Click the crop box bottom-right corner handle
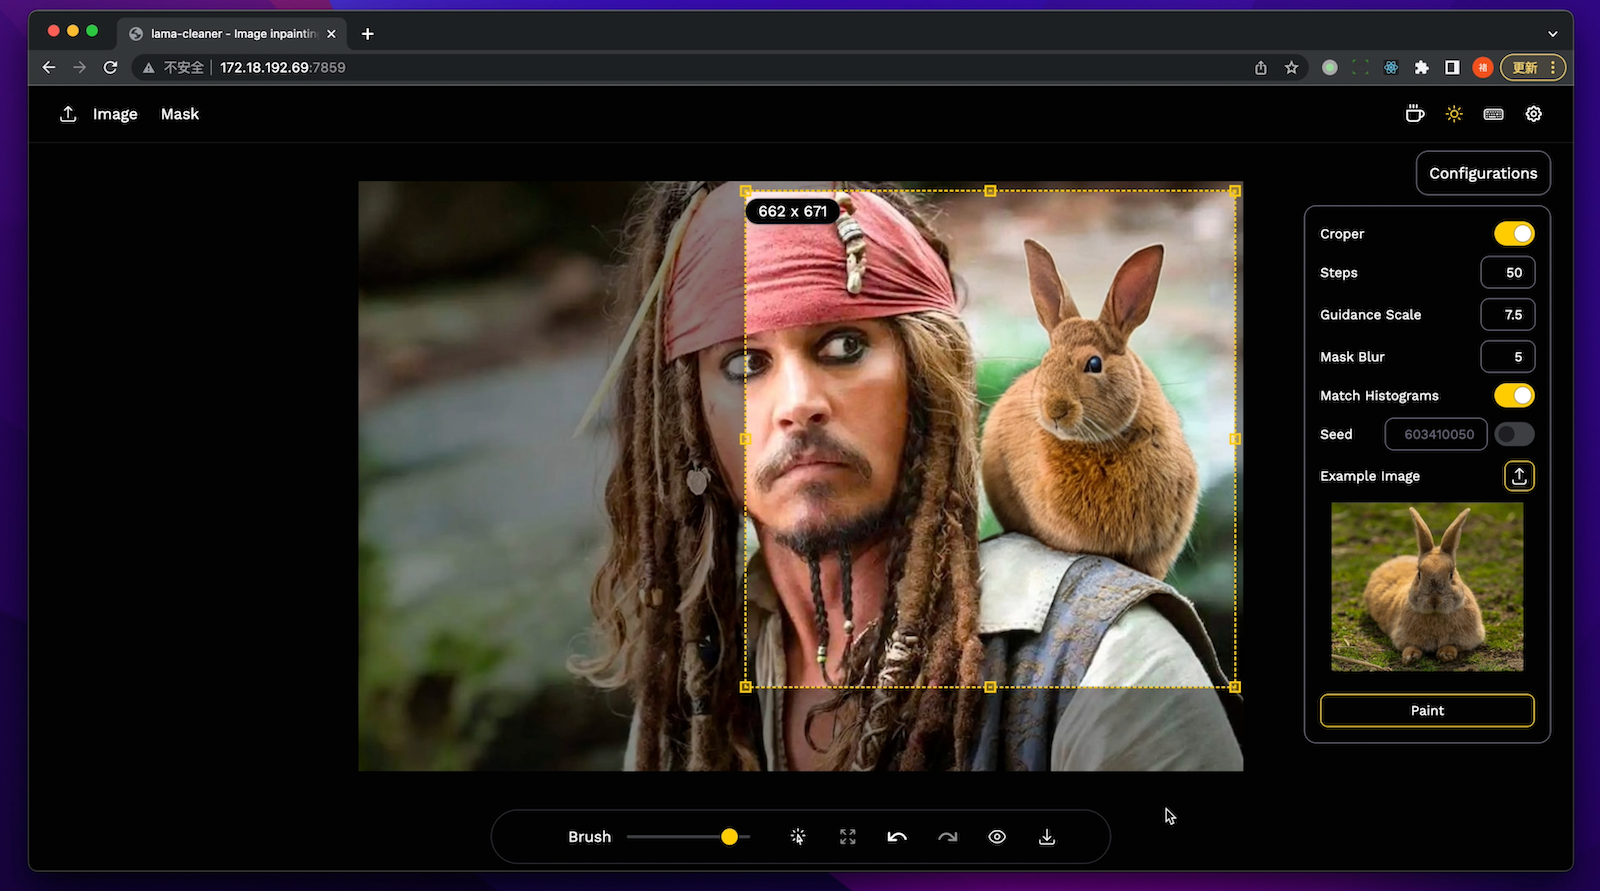 click(x=1235, y=687)
